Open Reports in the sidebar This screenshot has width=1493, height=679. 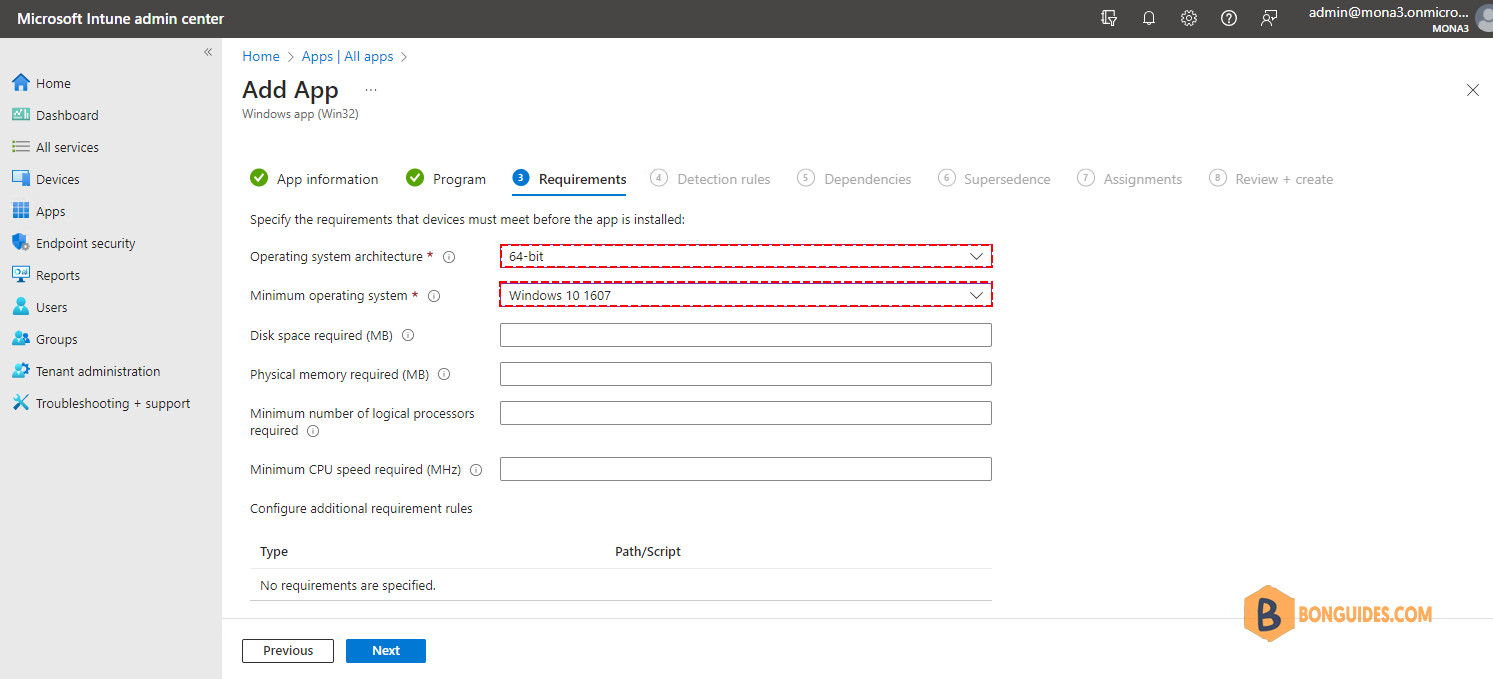tap(57, 275)
